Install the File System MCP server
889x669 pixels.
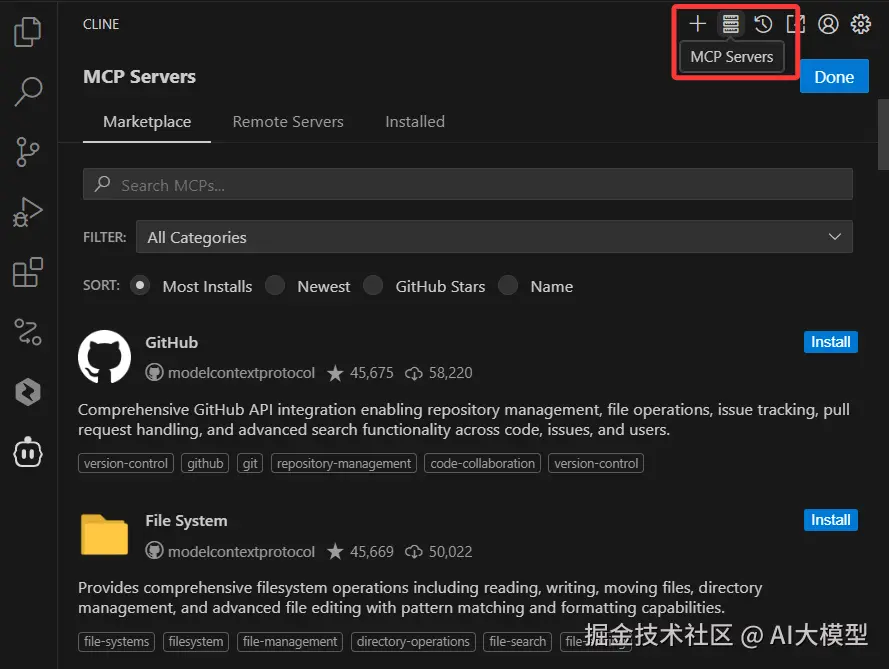click(831, 520)
